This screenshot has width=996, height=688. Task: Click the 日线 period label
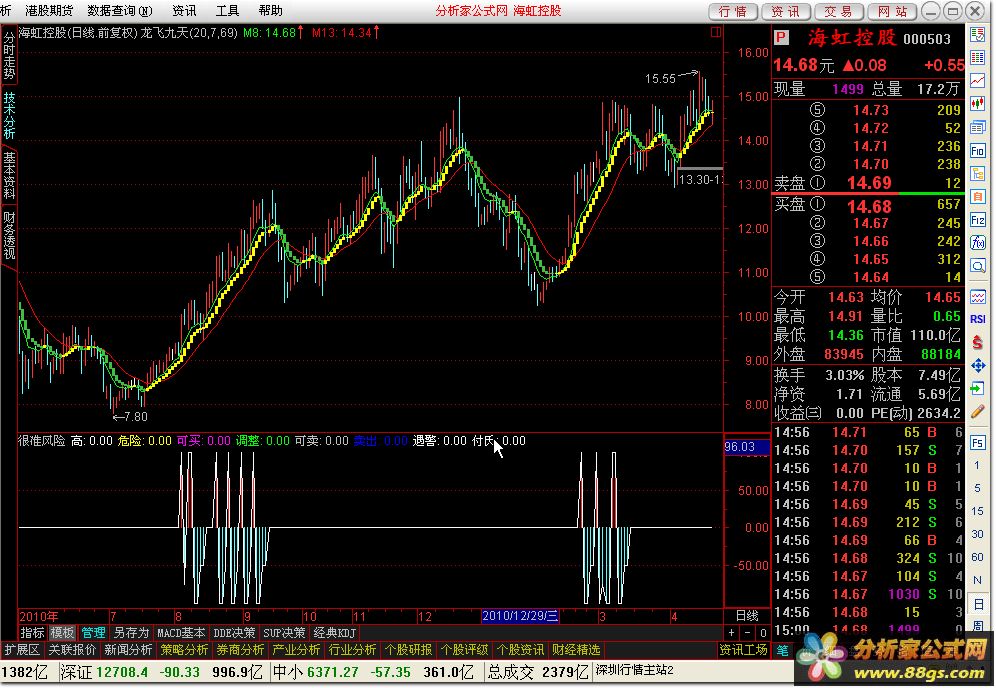click(747, 616)
